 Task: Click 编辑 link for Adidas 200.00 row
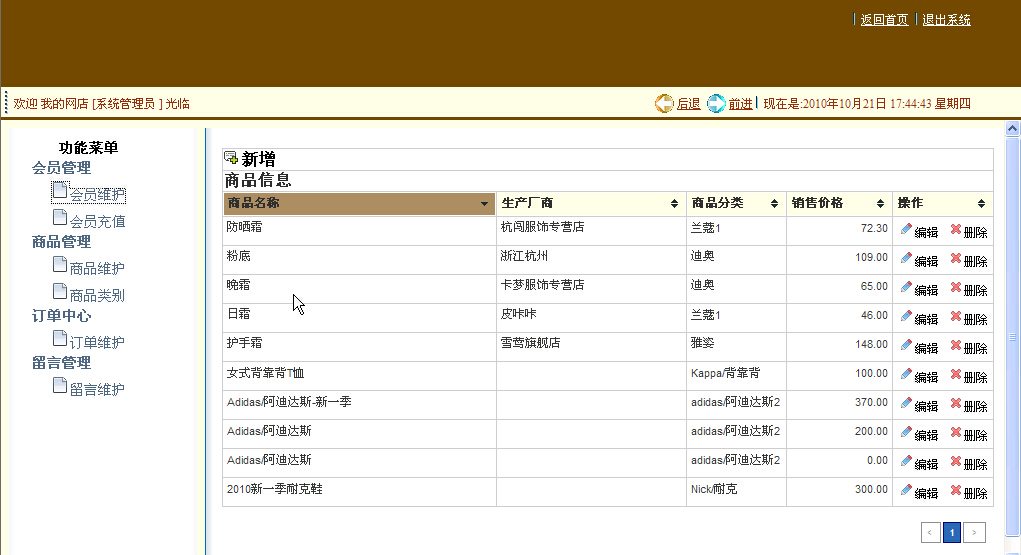coord(926,435)
